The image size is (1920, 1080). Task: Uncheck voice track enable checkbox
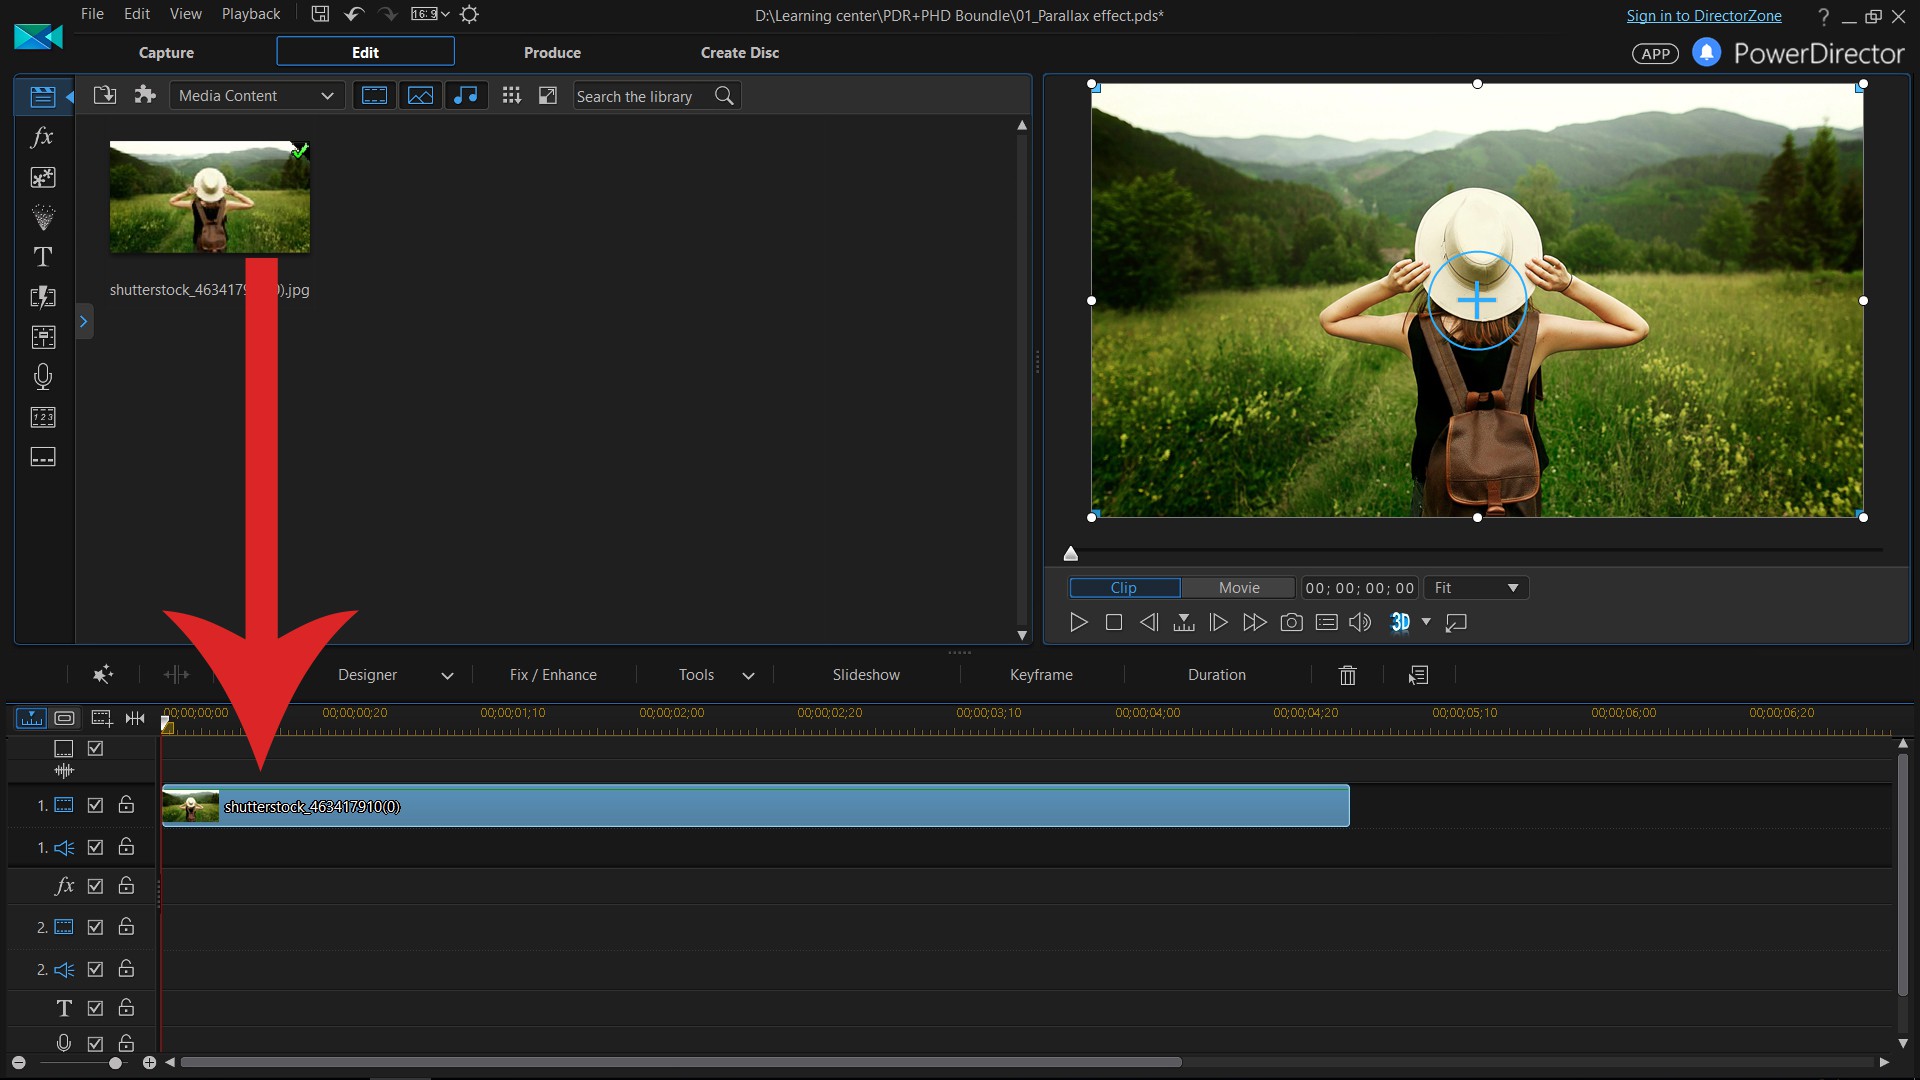pyautogui.click(x=95, y=1043)
